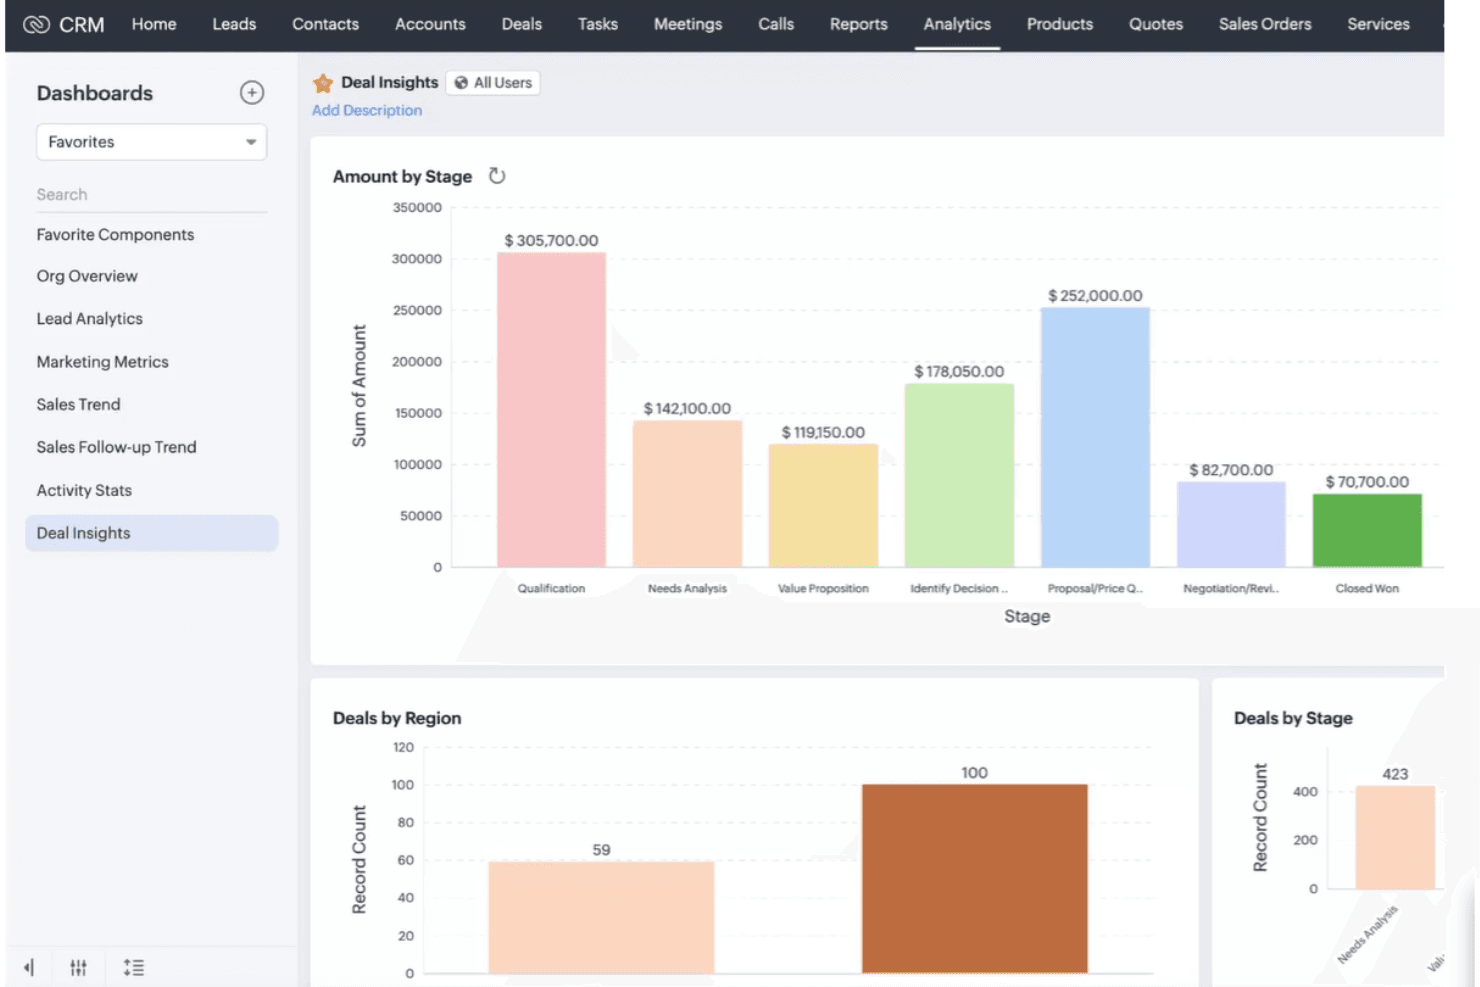This screenshot has width=1480, height=987.
Task: Switch to Sales Orders tab
Action: click(x=1265, y=24)
